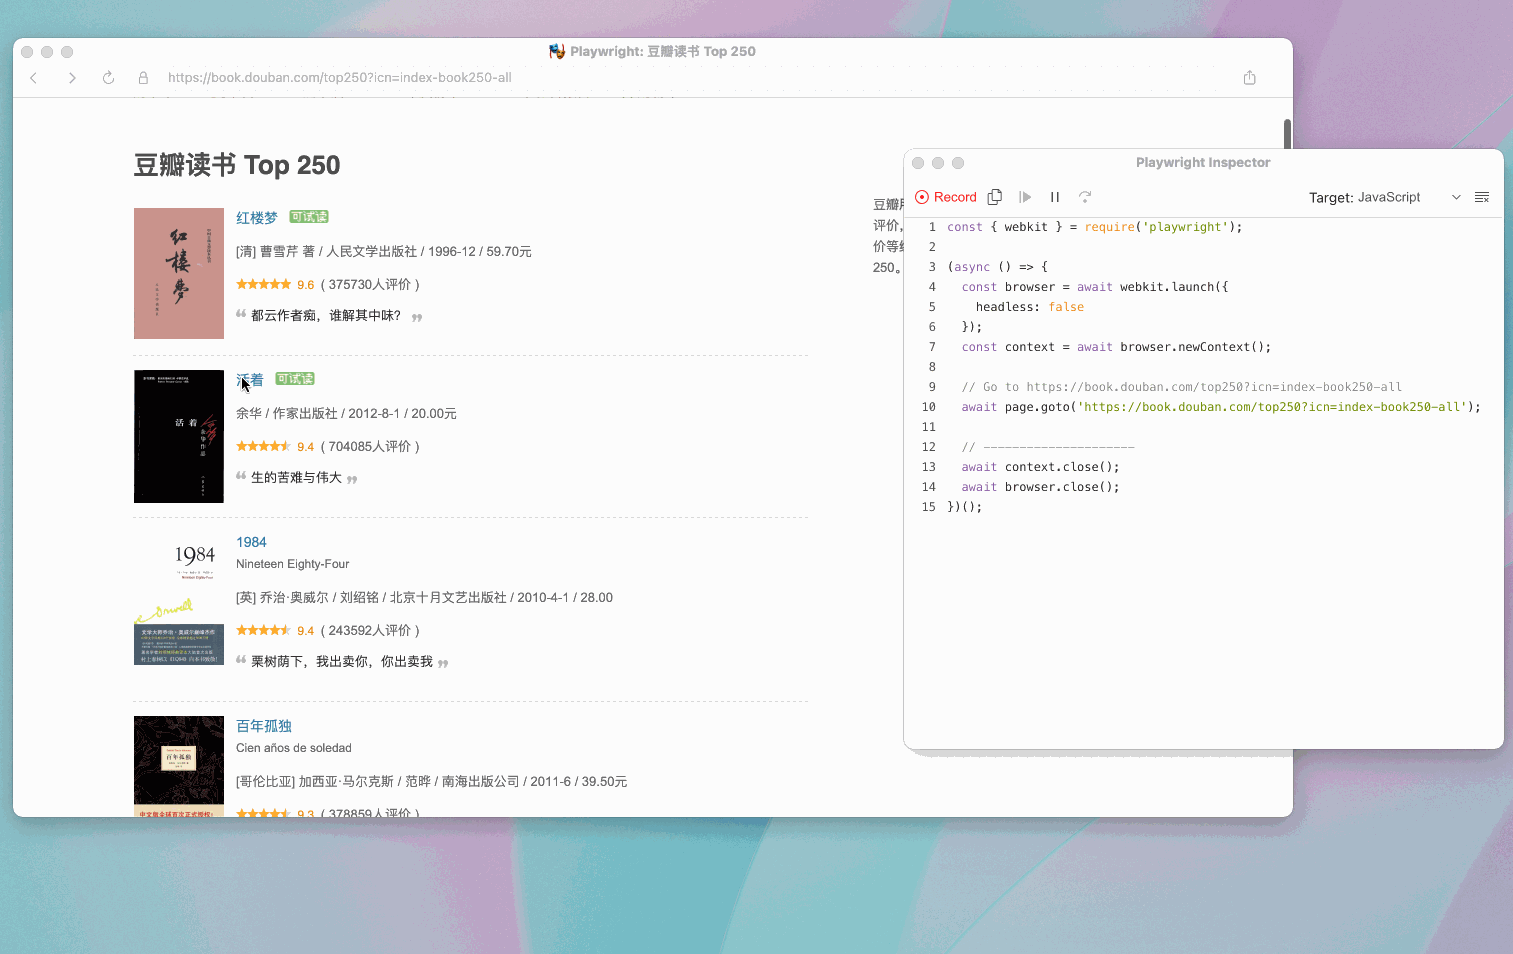This screenshot has width=1513, height=954.
Task: Open the 百年孤独 book page
Action: (x=264, y=725)
